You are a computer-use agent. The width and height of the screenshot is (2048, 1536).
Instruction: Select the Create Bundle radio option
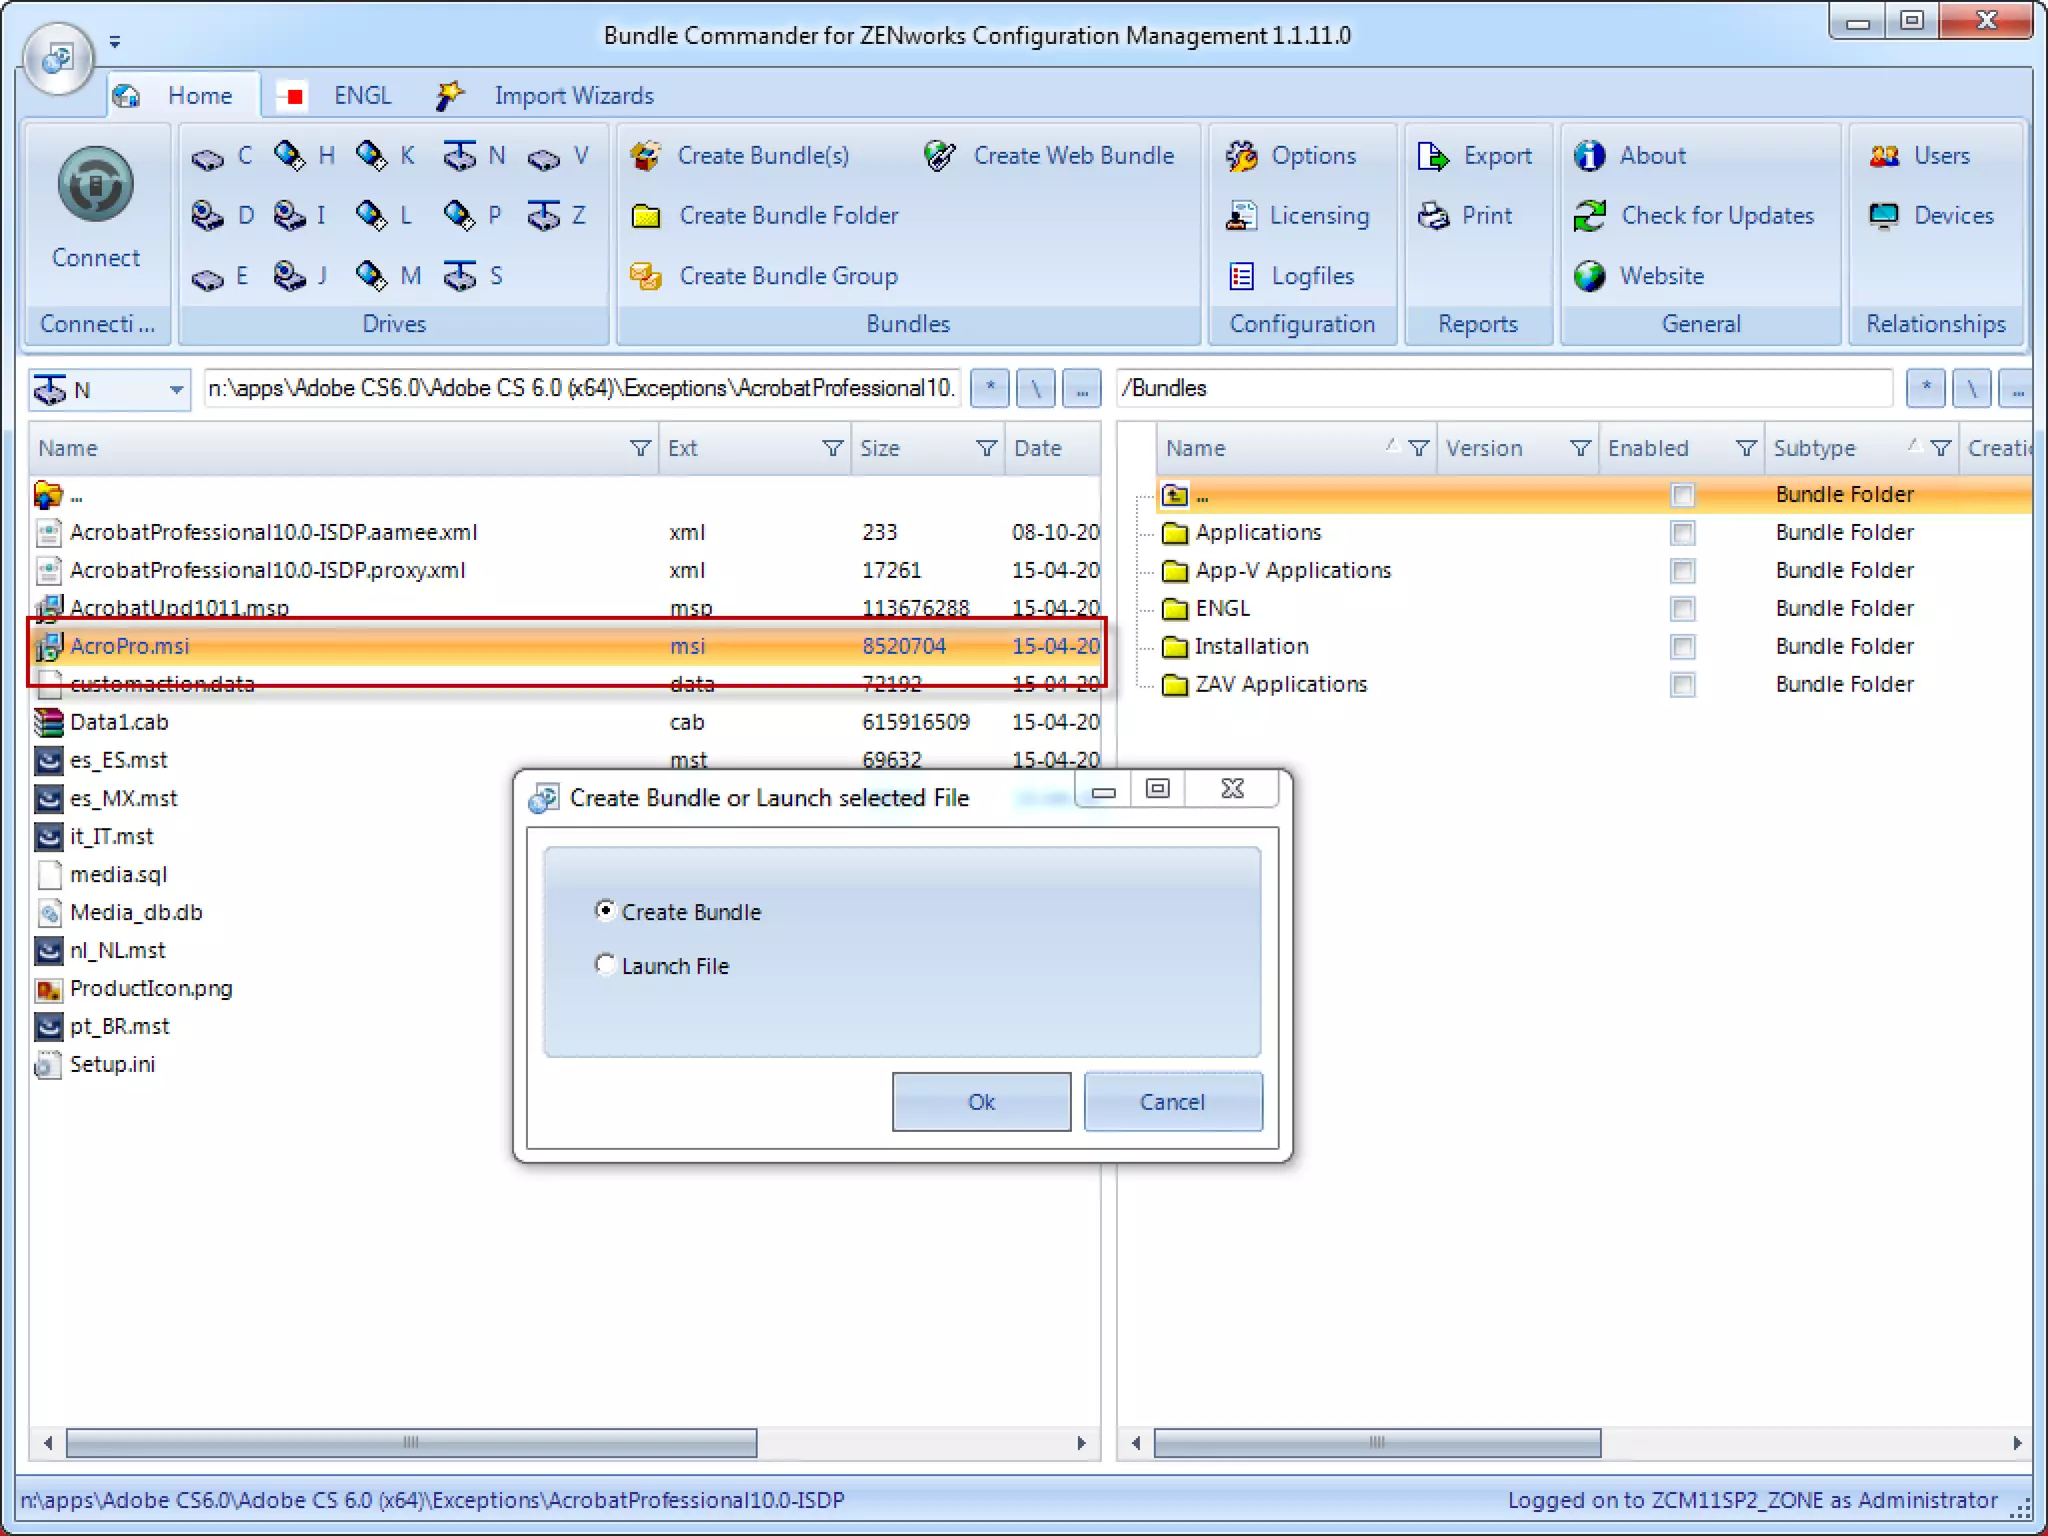(605, 911)
